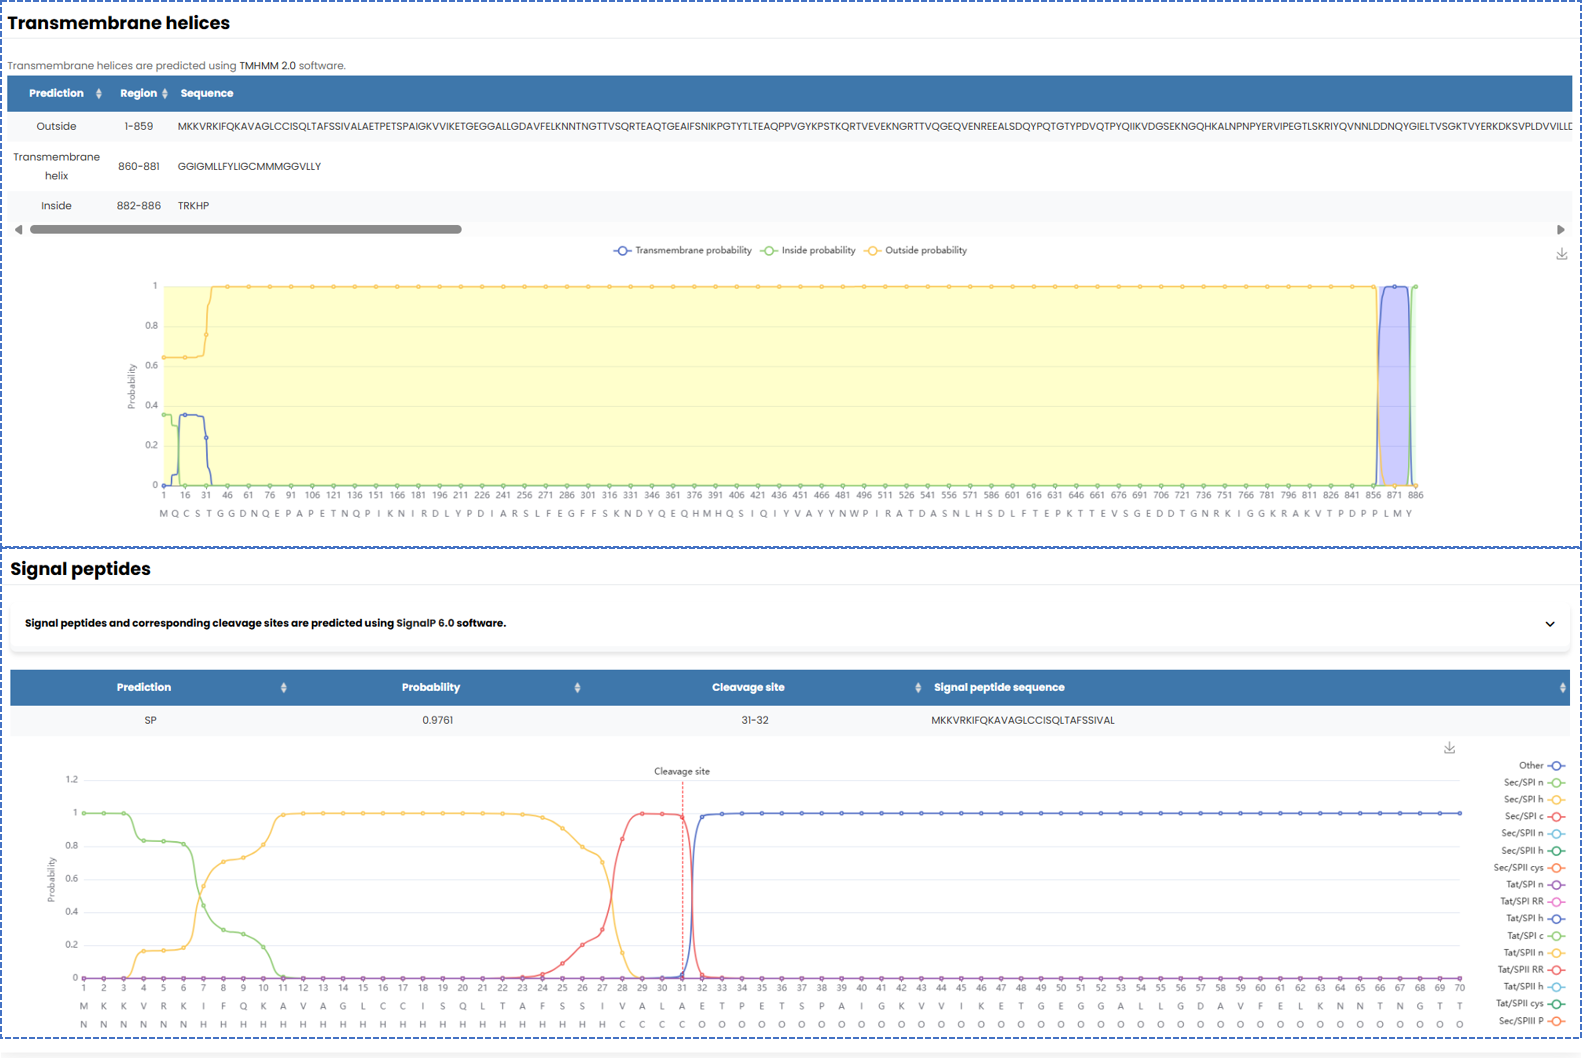Toggle Transmembrane probability series in legend
Image resolution: width=1582 pixels, height=1058 pixels.
pos(682,251)
